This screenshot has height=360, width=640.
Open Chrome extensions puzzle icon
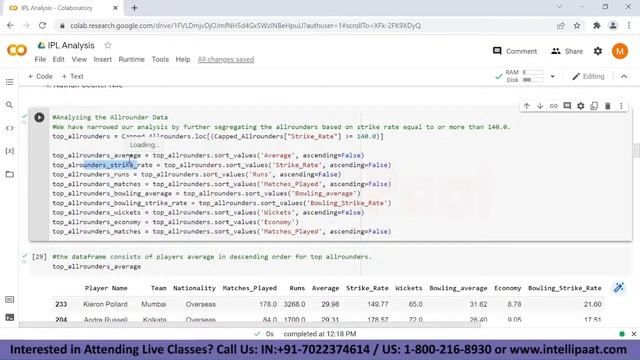coord(597,25)
